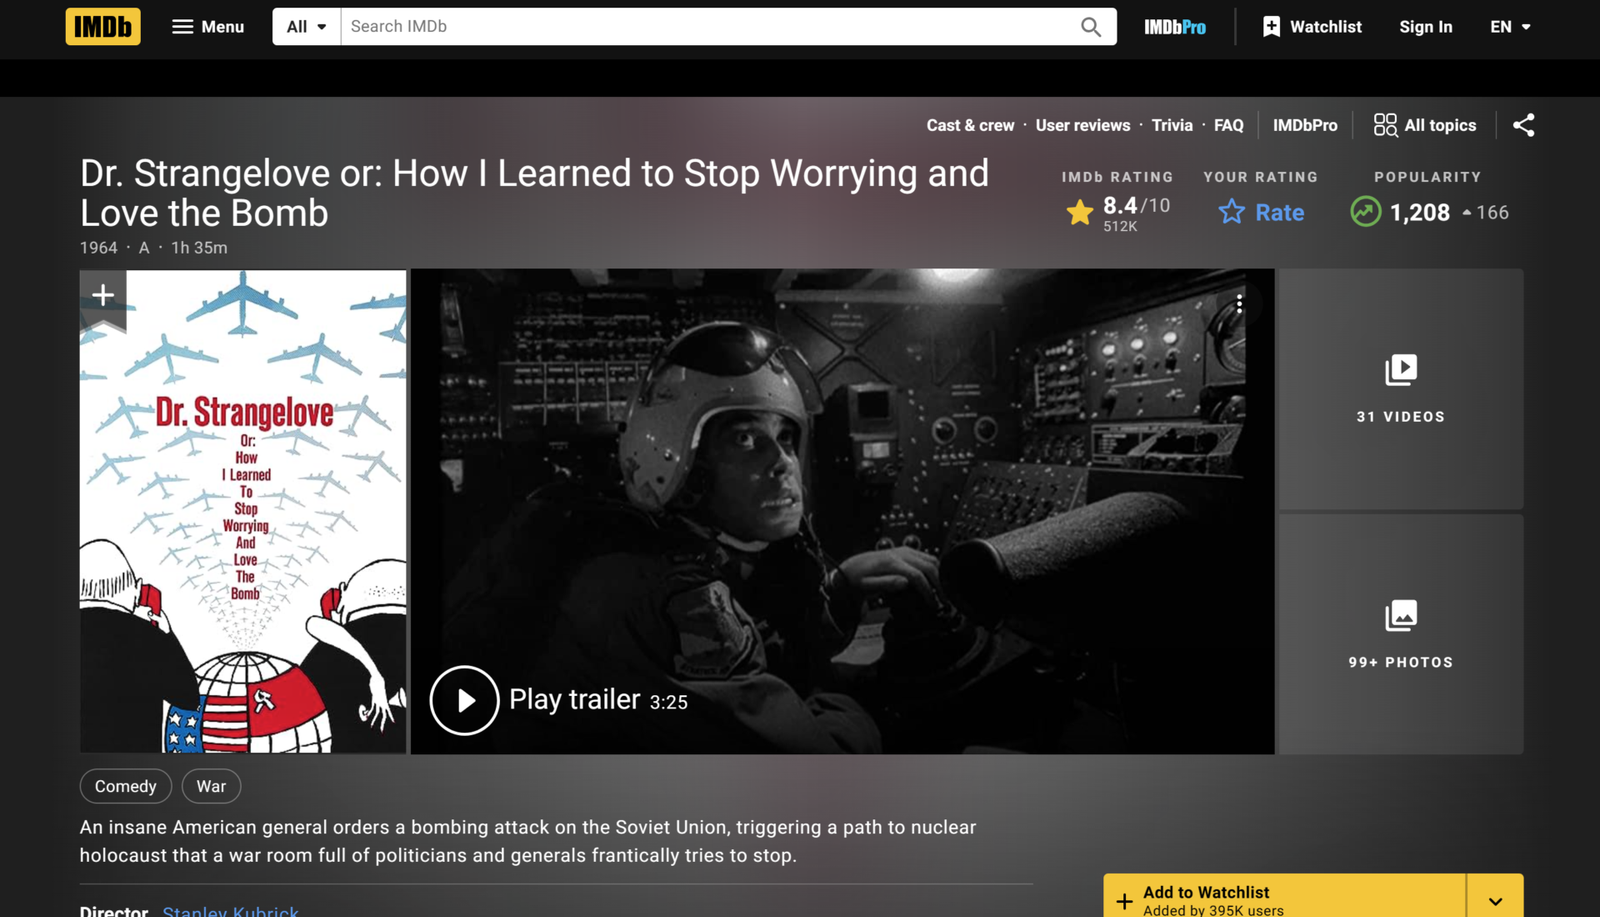Screen dimensions: 1600x917
Task: Expand the EN language dropdown
Action: [x=1510, y=27]
